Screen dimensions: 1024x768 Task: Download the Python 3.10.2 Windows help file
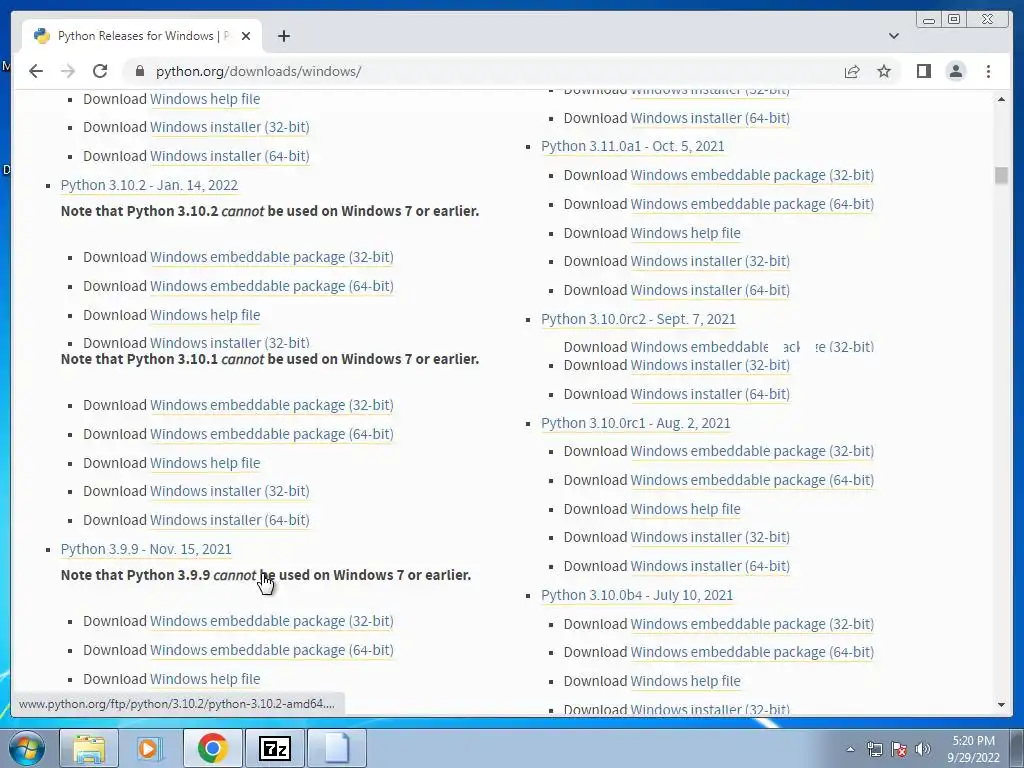click(x=205, y=315)
